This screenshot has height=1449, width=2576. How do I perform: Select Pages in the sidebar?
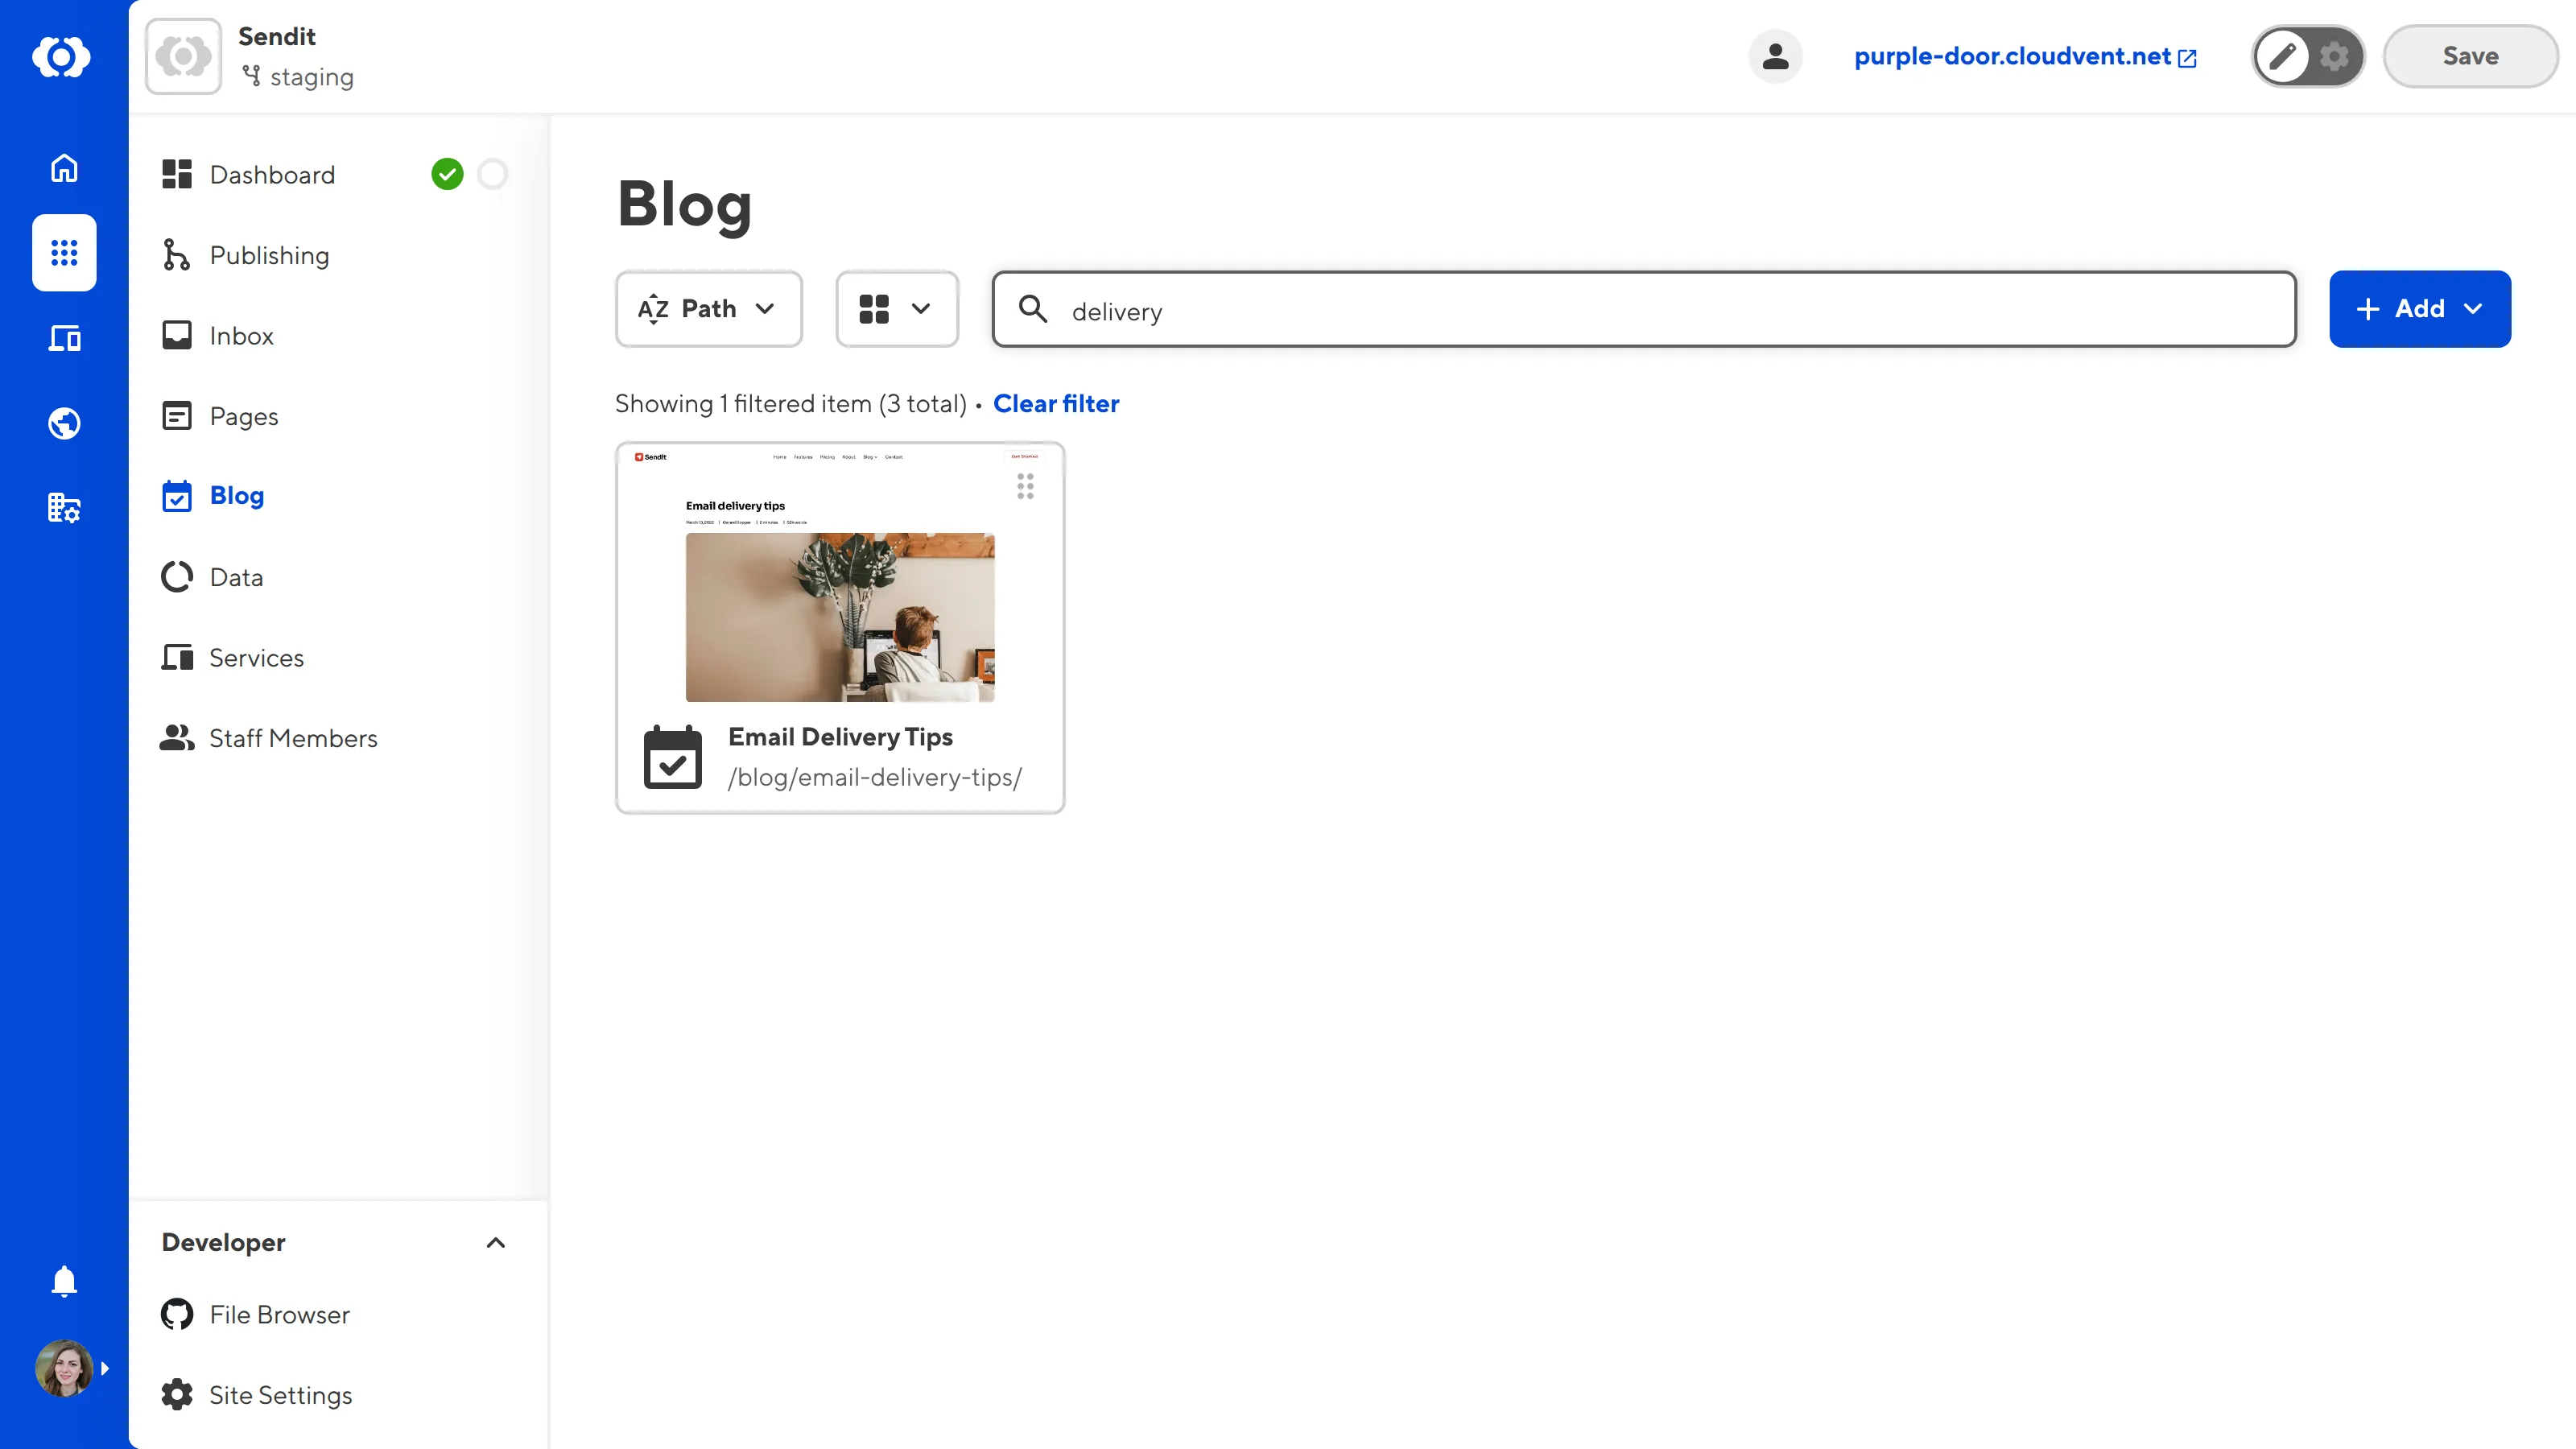point(243,416)
